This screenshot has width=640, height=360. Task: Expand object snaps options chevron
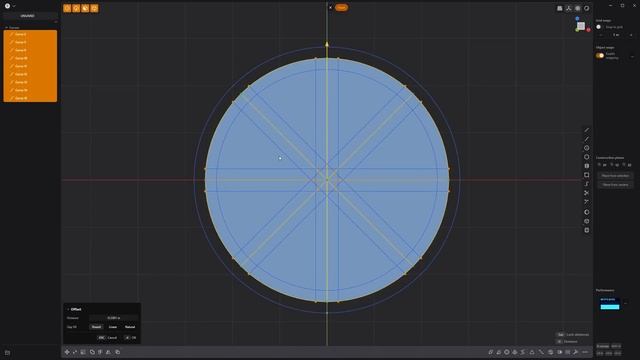632,56
